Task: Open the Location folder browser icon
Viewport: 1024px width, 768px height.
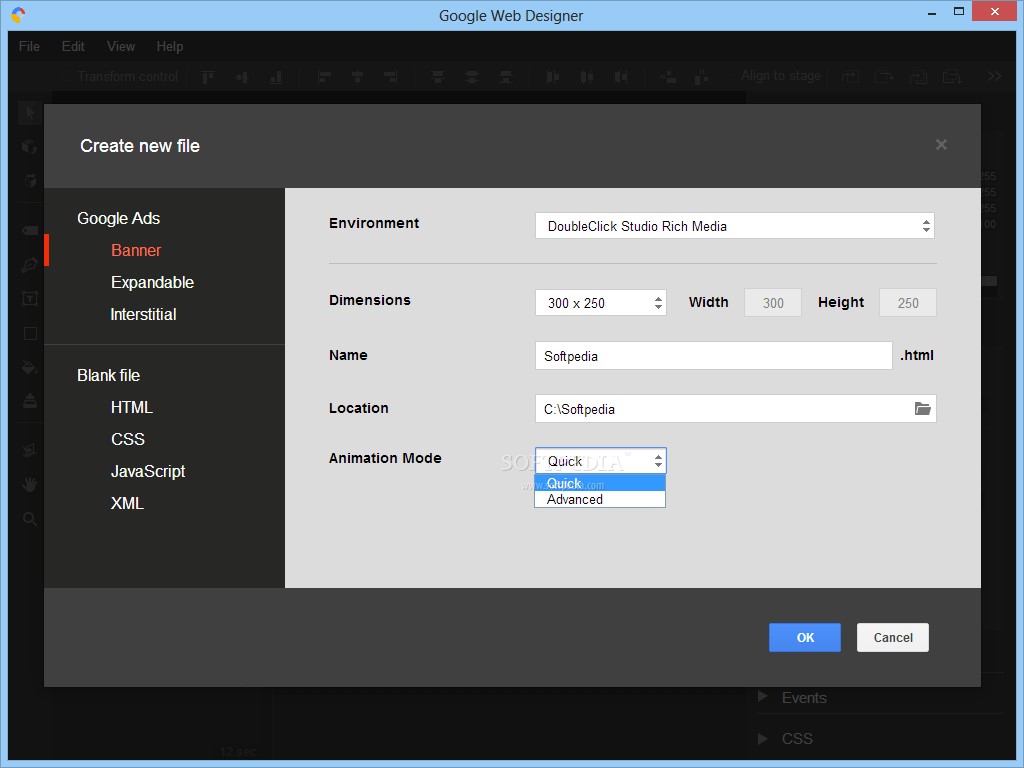Action: click(x=925, y=408)
